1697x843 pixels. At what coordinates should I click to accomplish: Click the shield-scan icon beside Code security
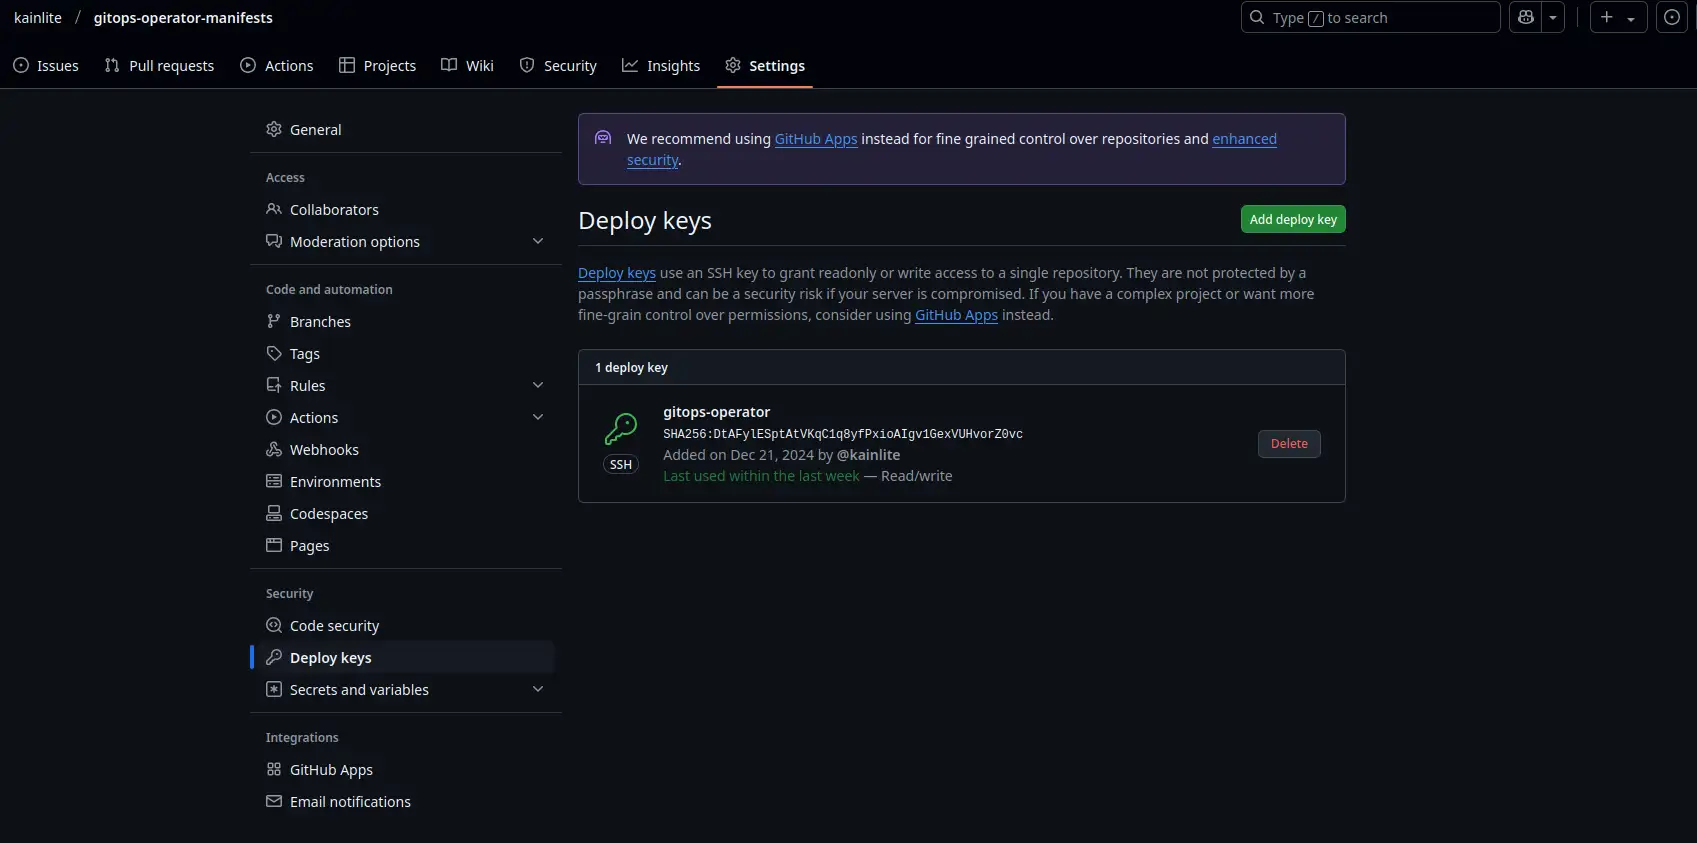(274, 625)
